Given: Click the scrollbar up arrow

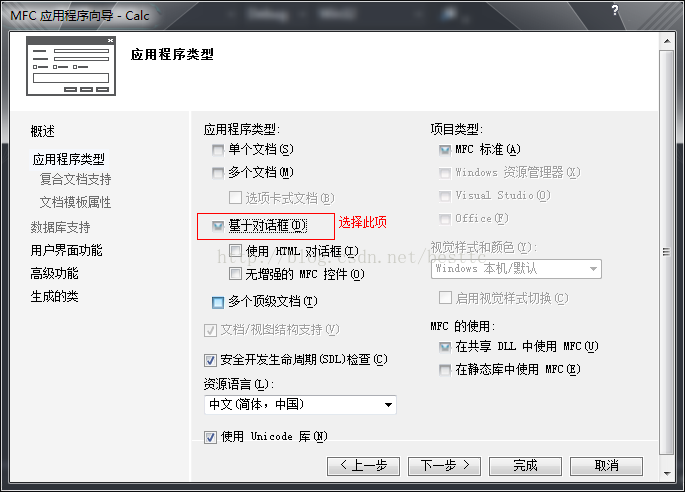Looking at the screenshot, I should point(667,41).
